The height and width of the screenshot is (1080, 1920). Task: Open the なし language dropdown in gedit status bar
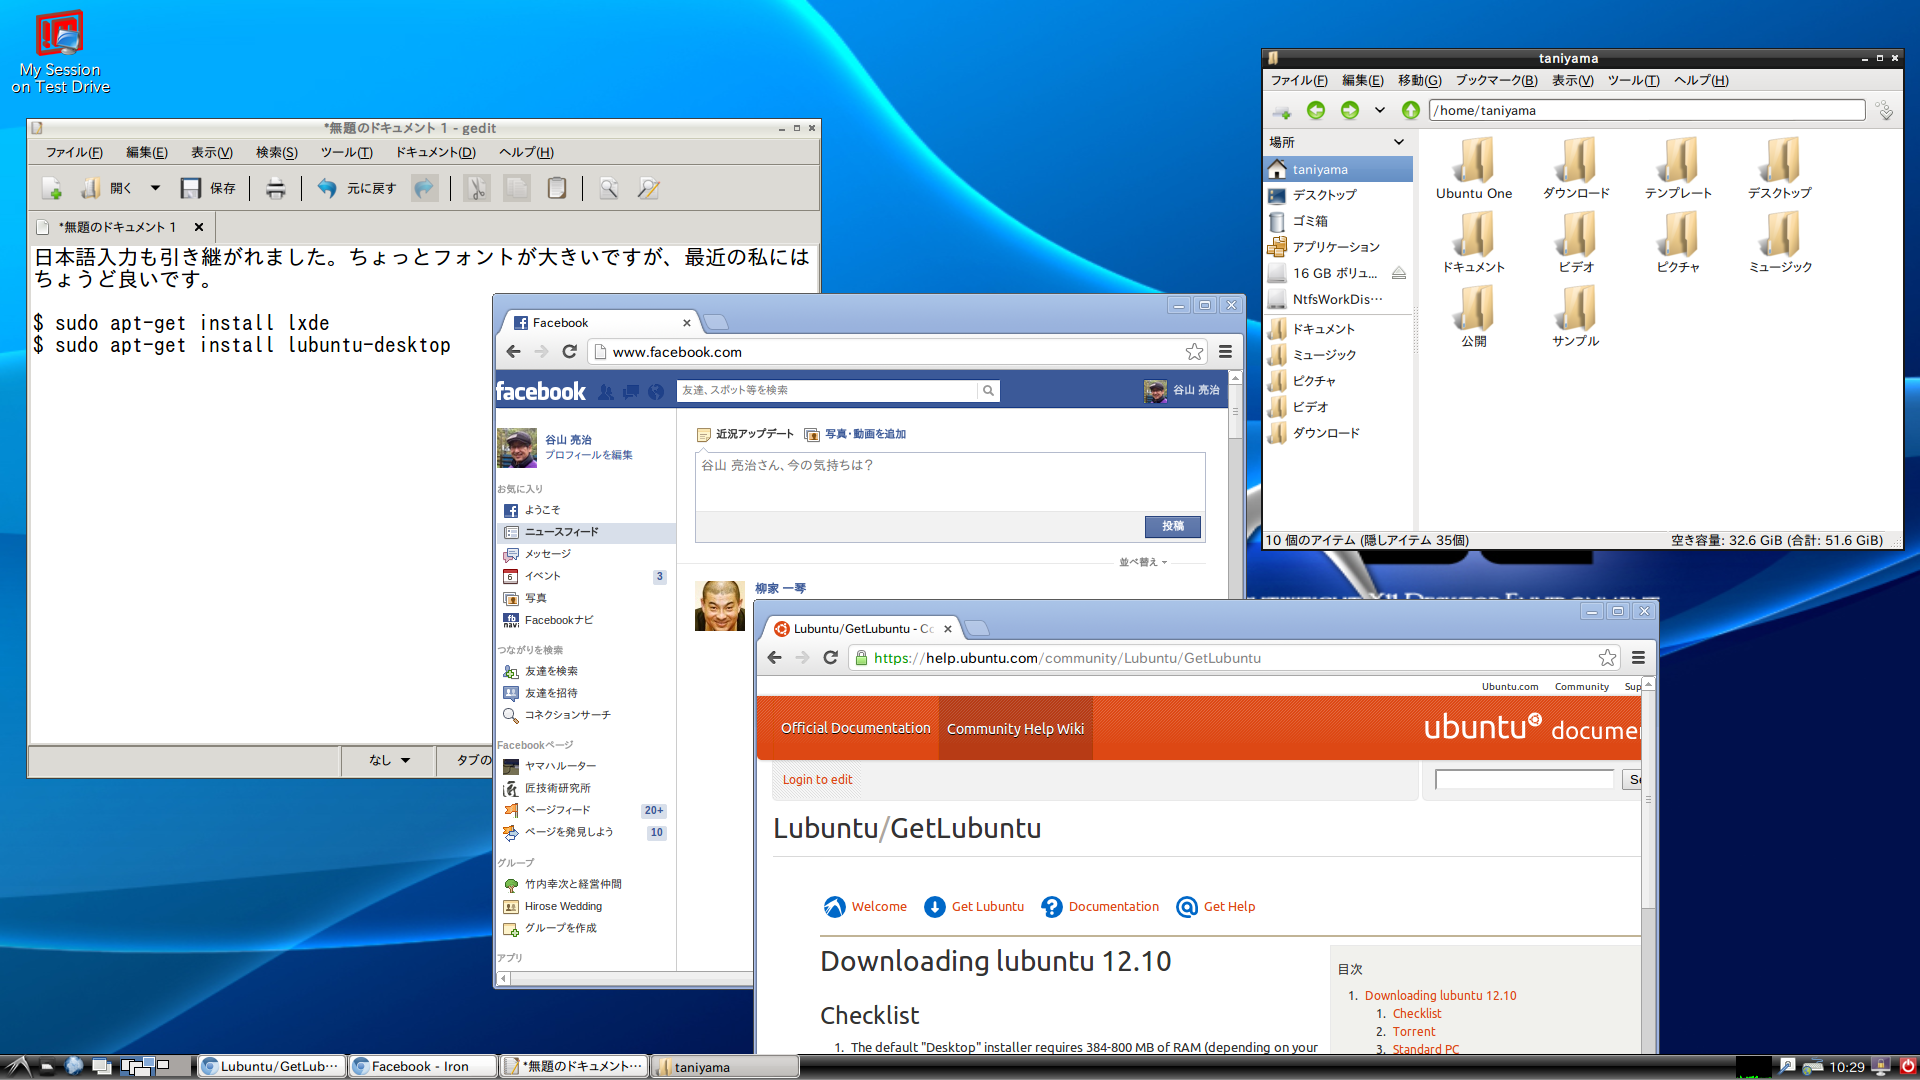(x=389, y=760)
